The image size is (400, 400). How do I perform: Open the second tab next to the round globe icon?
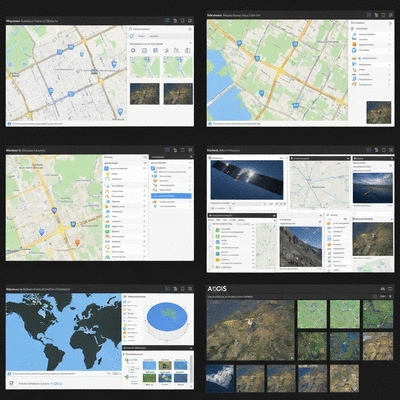(x=154, y=36)
